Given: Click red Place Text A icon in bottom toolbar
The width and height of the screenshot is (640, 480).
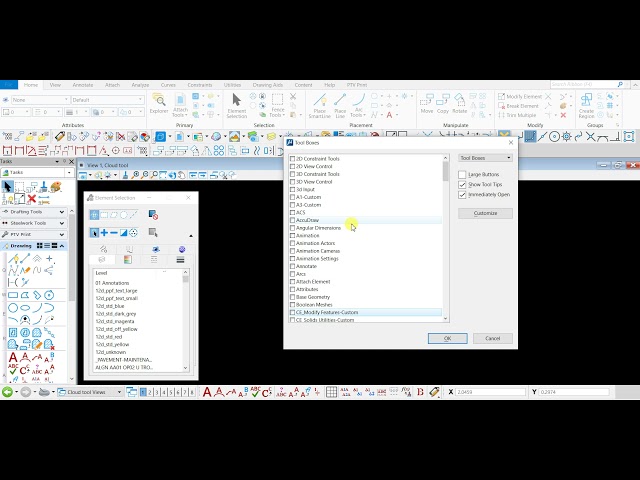Looking at the screenshot, I should point(207,392).
